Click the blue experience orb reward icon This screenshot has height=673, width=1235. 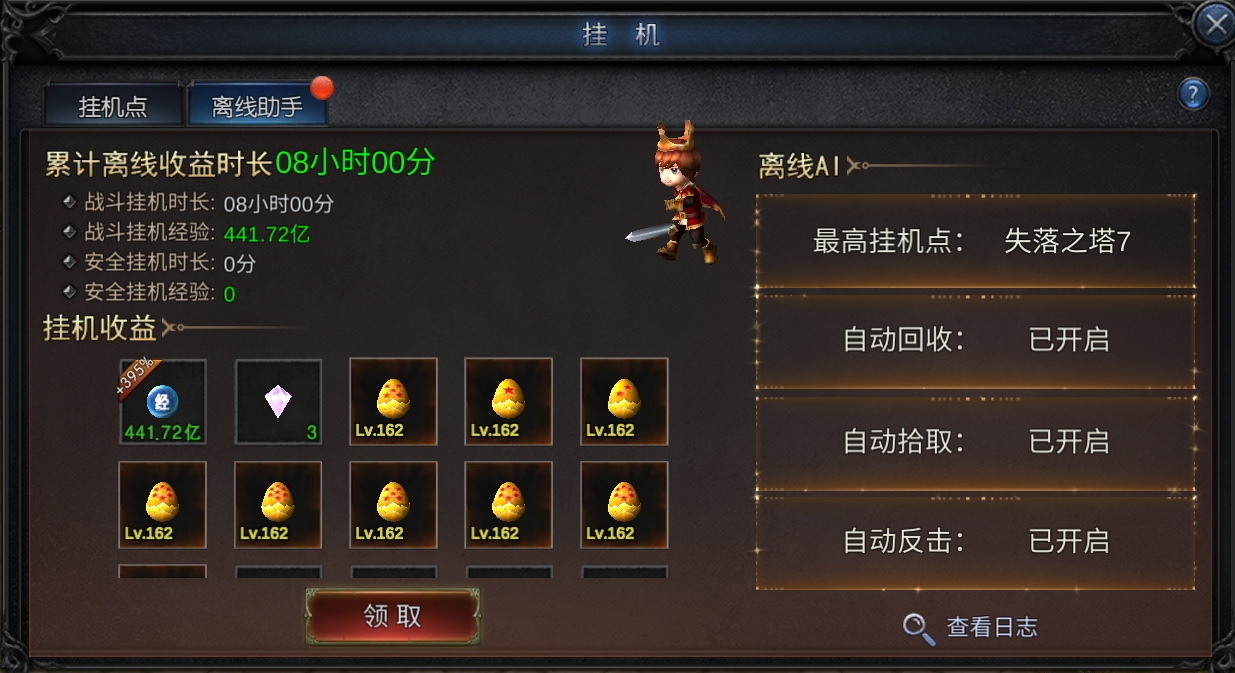pos(163,401)
